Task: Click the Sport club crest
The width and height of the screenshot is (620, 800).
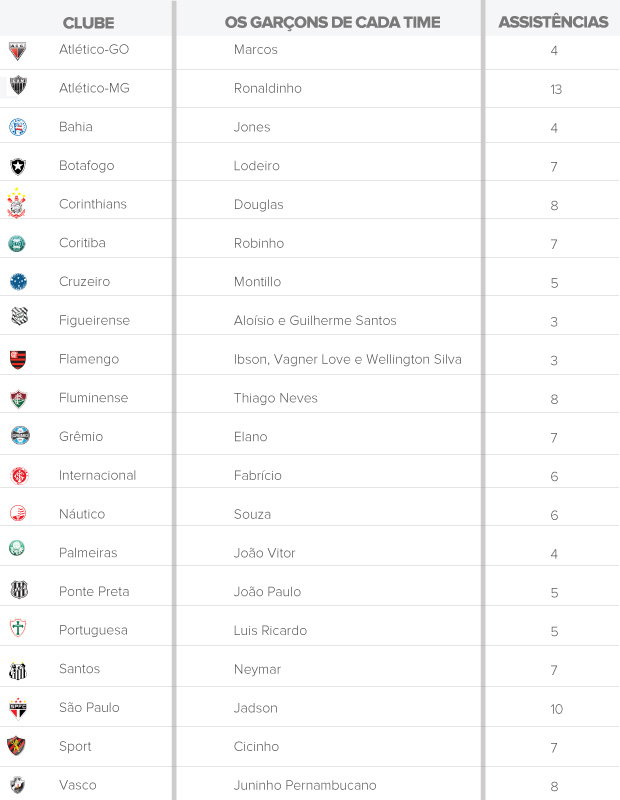Action: click(18, 746)
